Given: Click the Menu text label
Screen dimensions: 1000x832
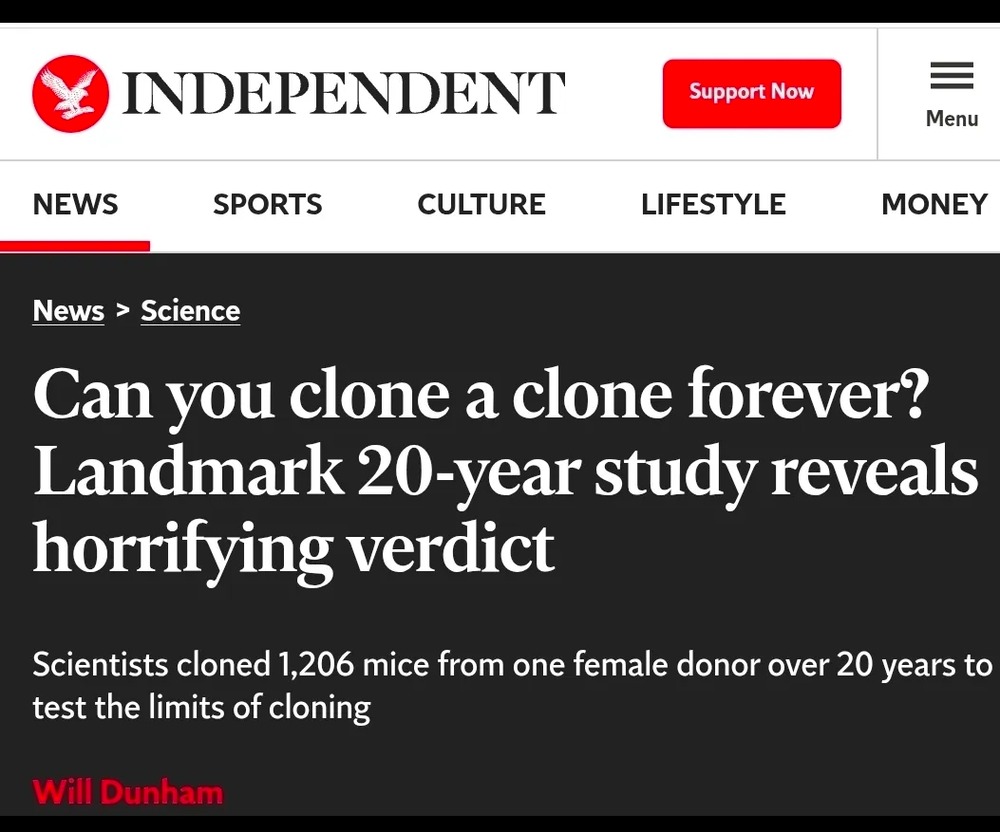Looking at the screenshot, I should 951,119.
